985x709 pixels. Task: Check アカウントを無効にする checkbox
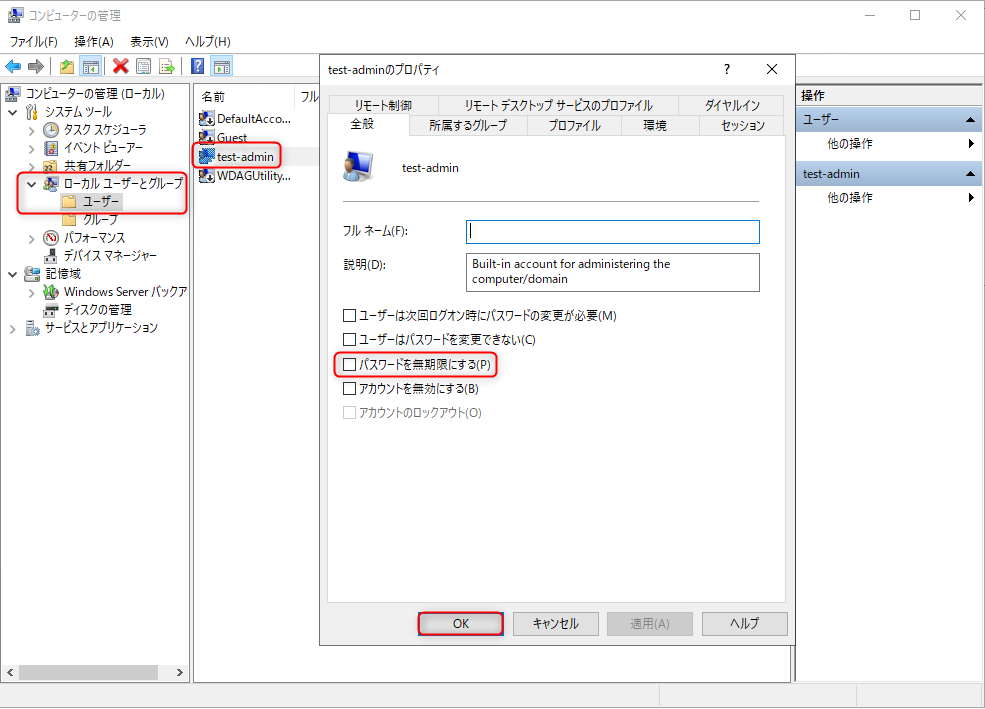tap(349, 389)
